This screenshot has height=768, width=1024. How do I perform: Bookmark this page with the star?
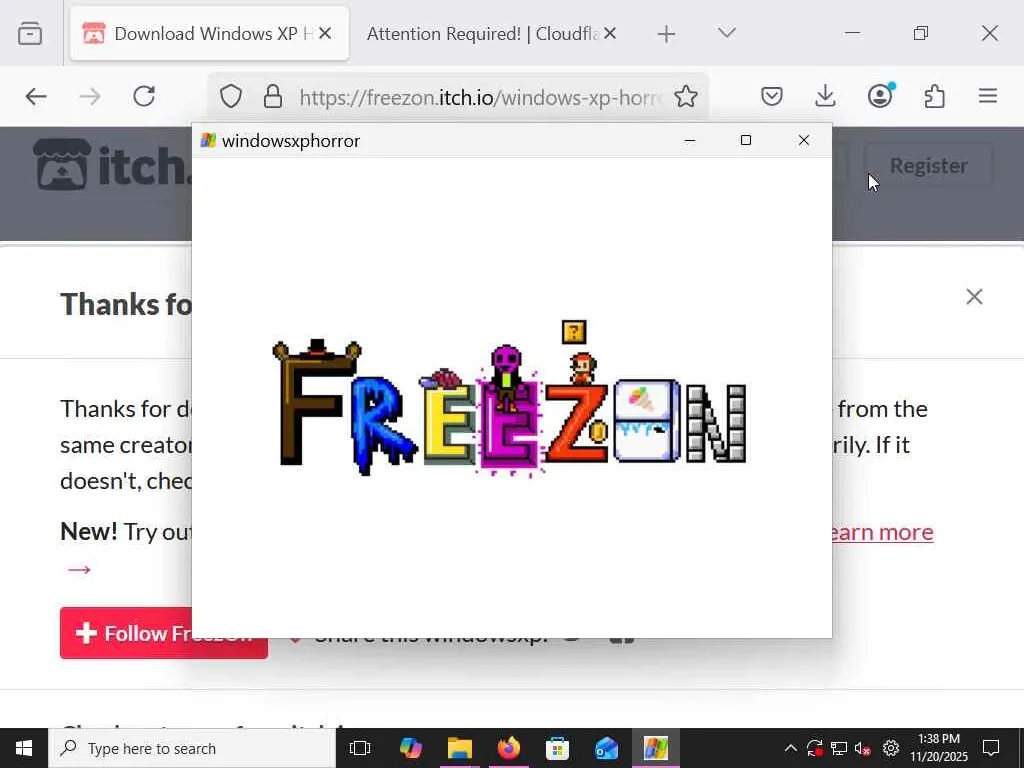pos(686,97)
